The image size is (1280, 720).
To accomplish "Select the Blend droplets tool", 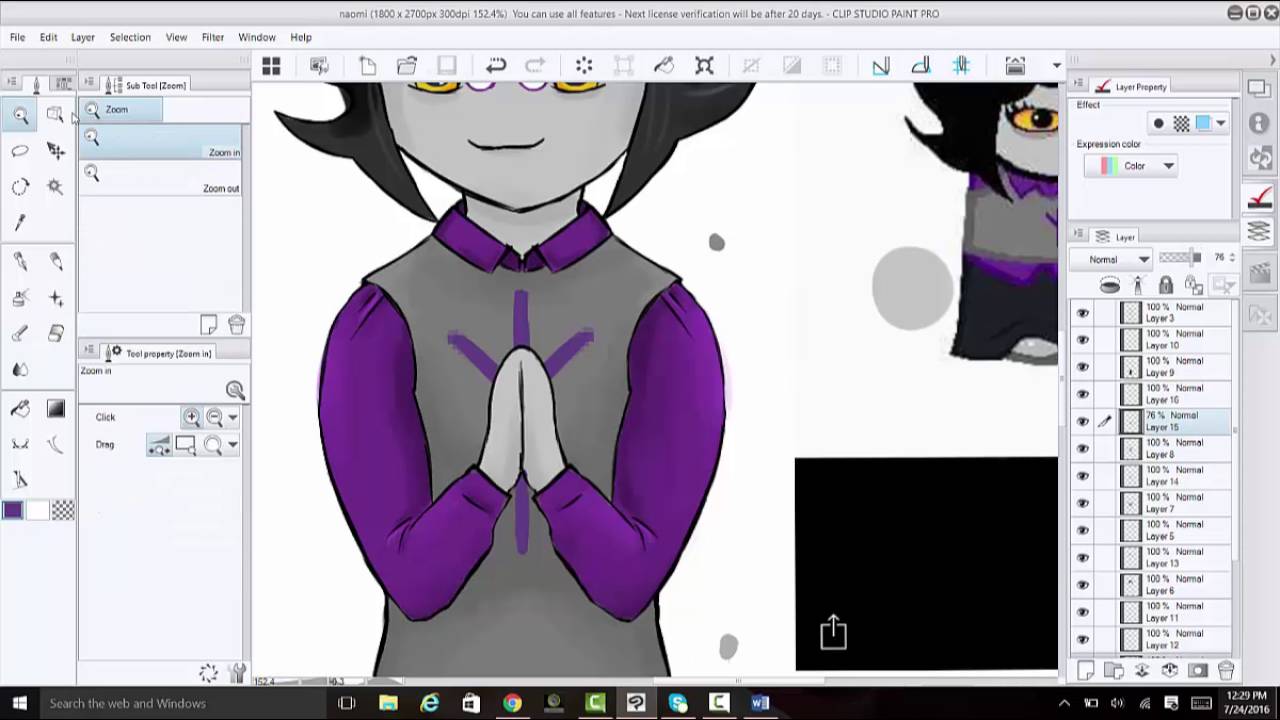I will tap(20, 370).
